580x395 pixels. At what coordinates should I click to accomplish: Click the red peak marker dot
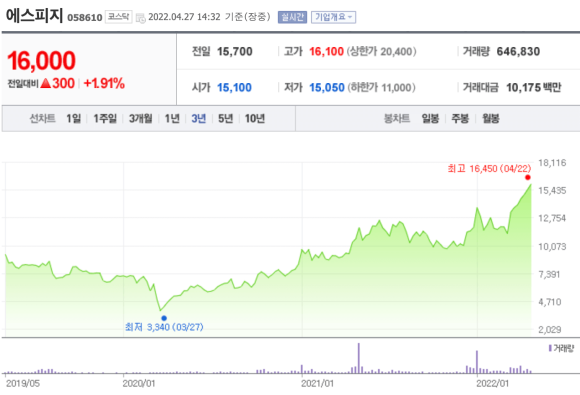(528, 178)
